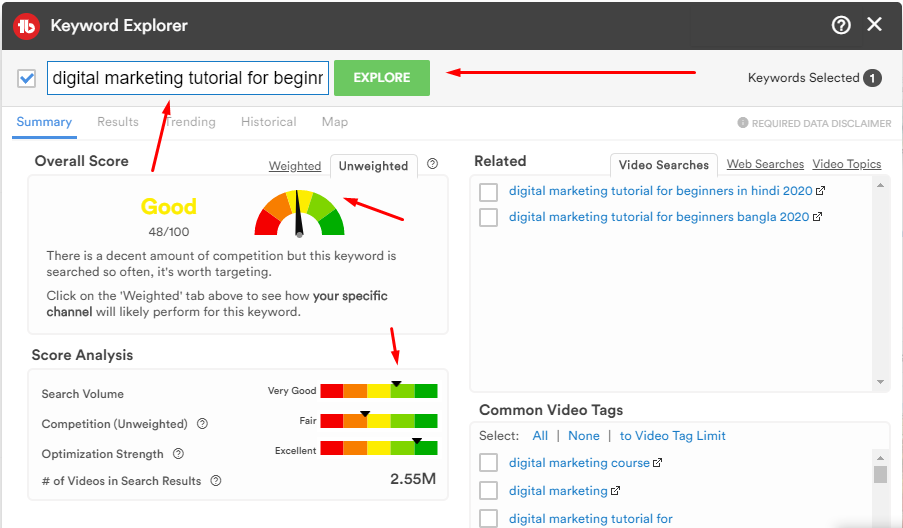Switch to Web Searches tab
The height and width of the screenshot is (528, 903).
pyautogui.click(x=765, y=164)
